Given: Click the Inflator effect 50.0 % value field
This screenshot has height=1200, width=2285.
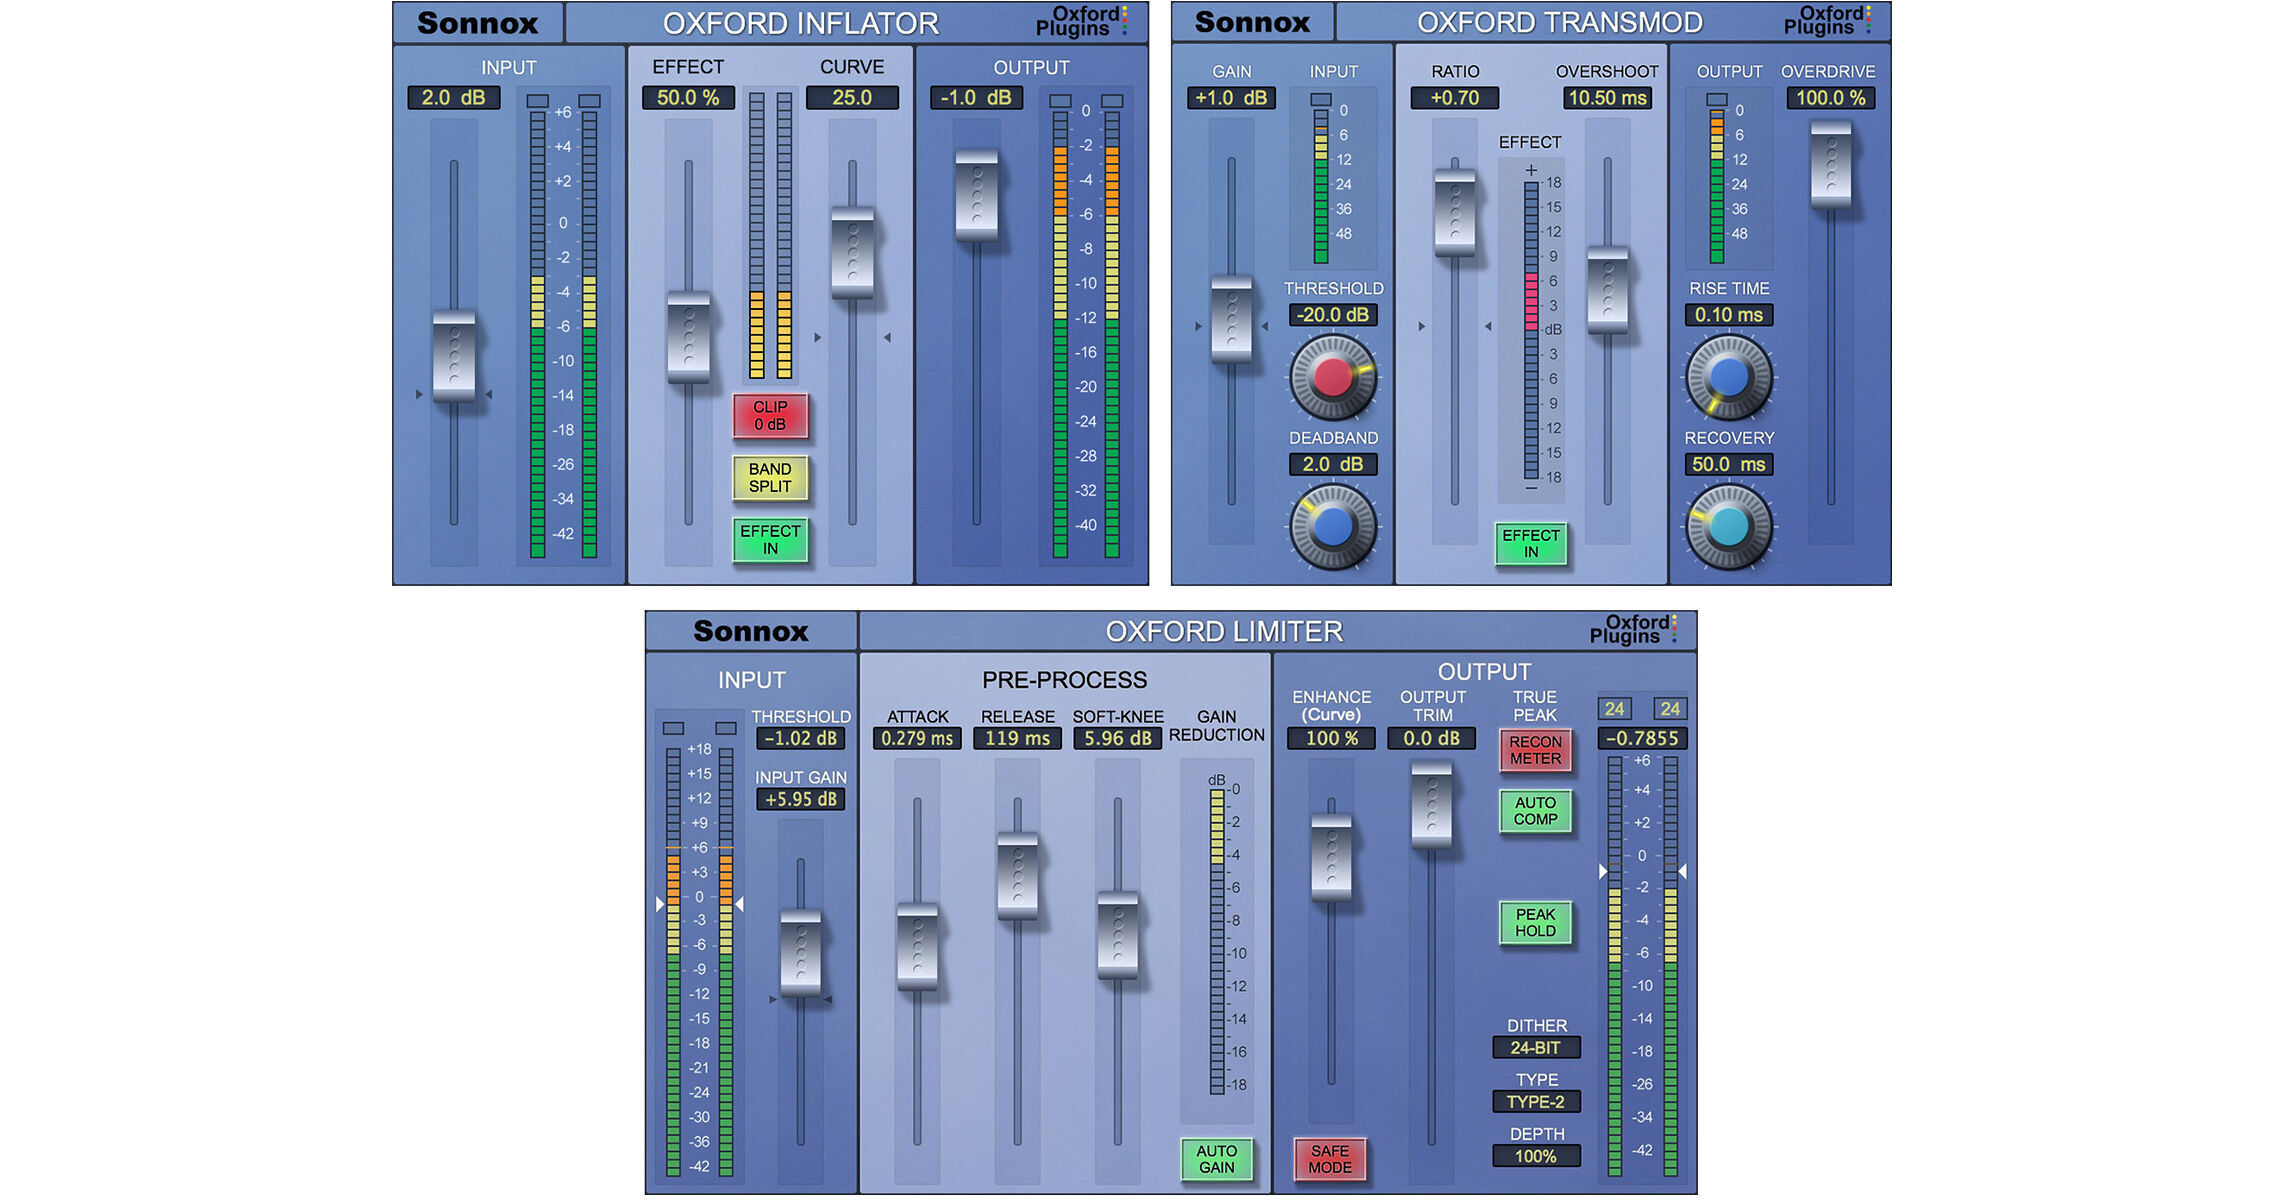Looking at the screenshot, I should (x=688, y=98).
